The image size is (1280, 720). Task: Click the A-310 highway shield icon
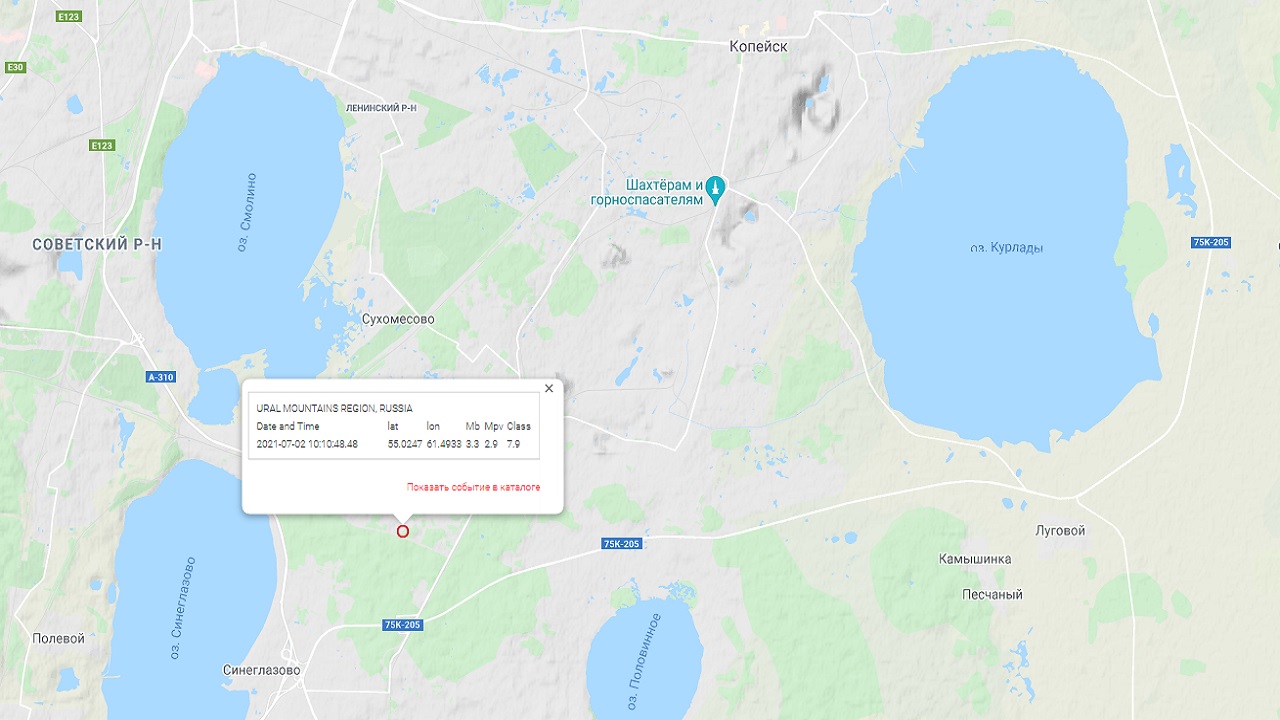160,377
